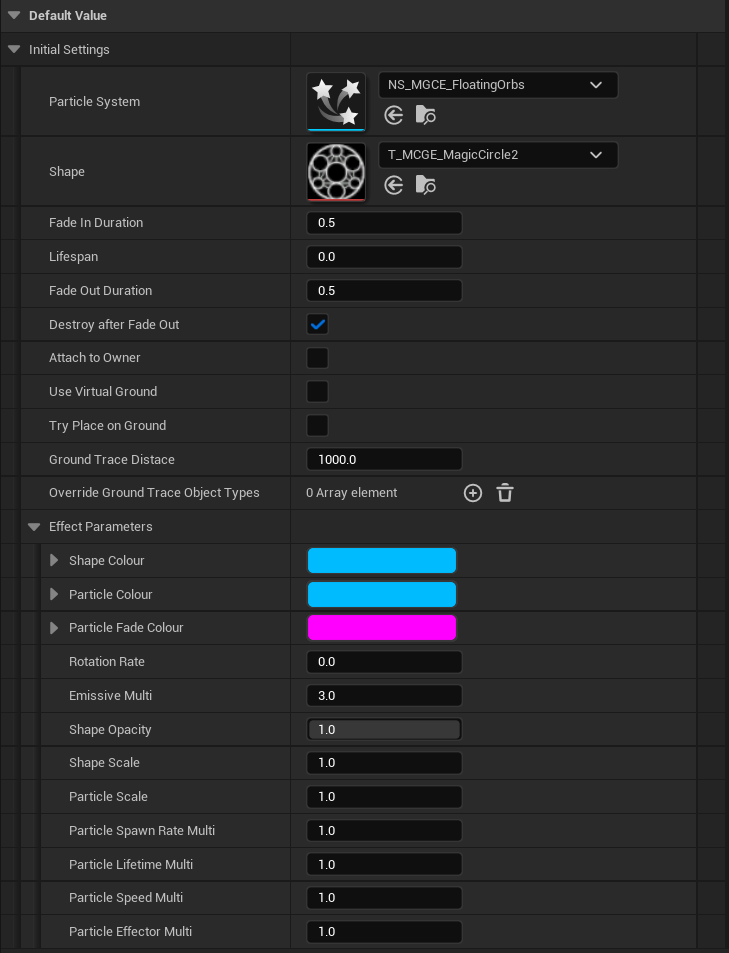Viewport: 729px width, 953px height.
Task: Toggle Try Place on Ground checkbox
Action: (x=318, y=426)
